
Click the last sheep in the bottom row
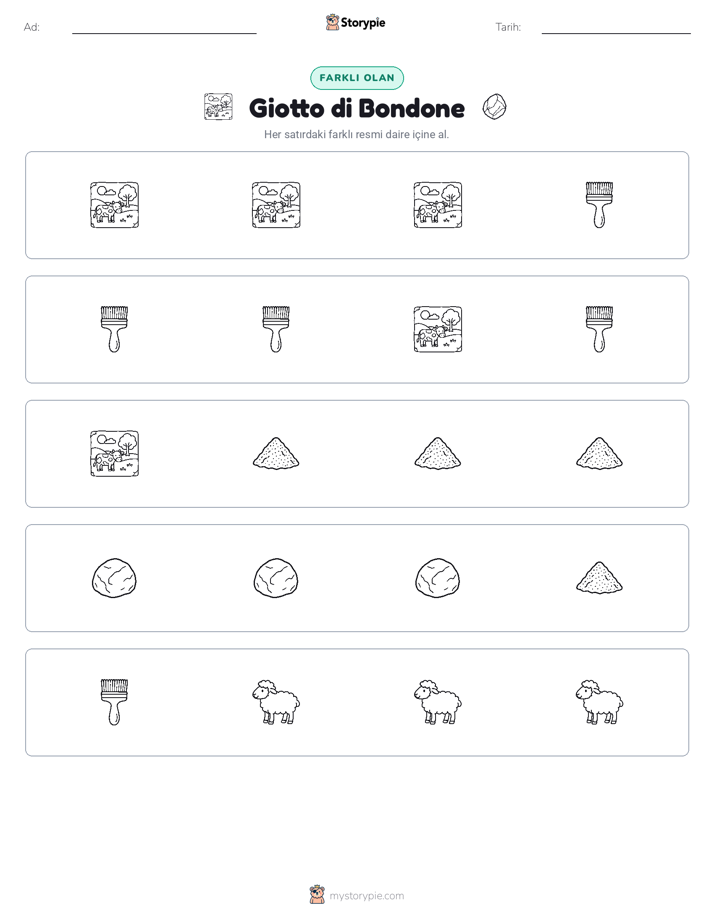coord(599,702)
